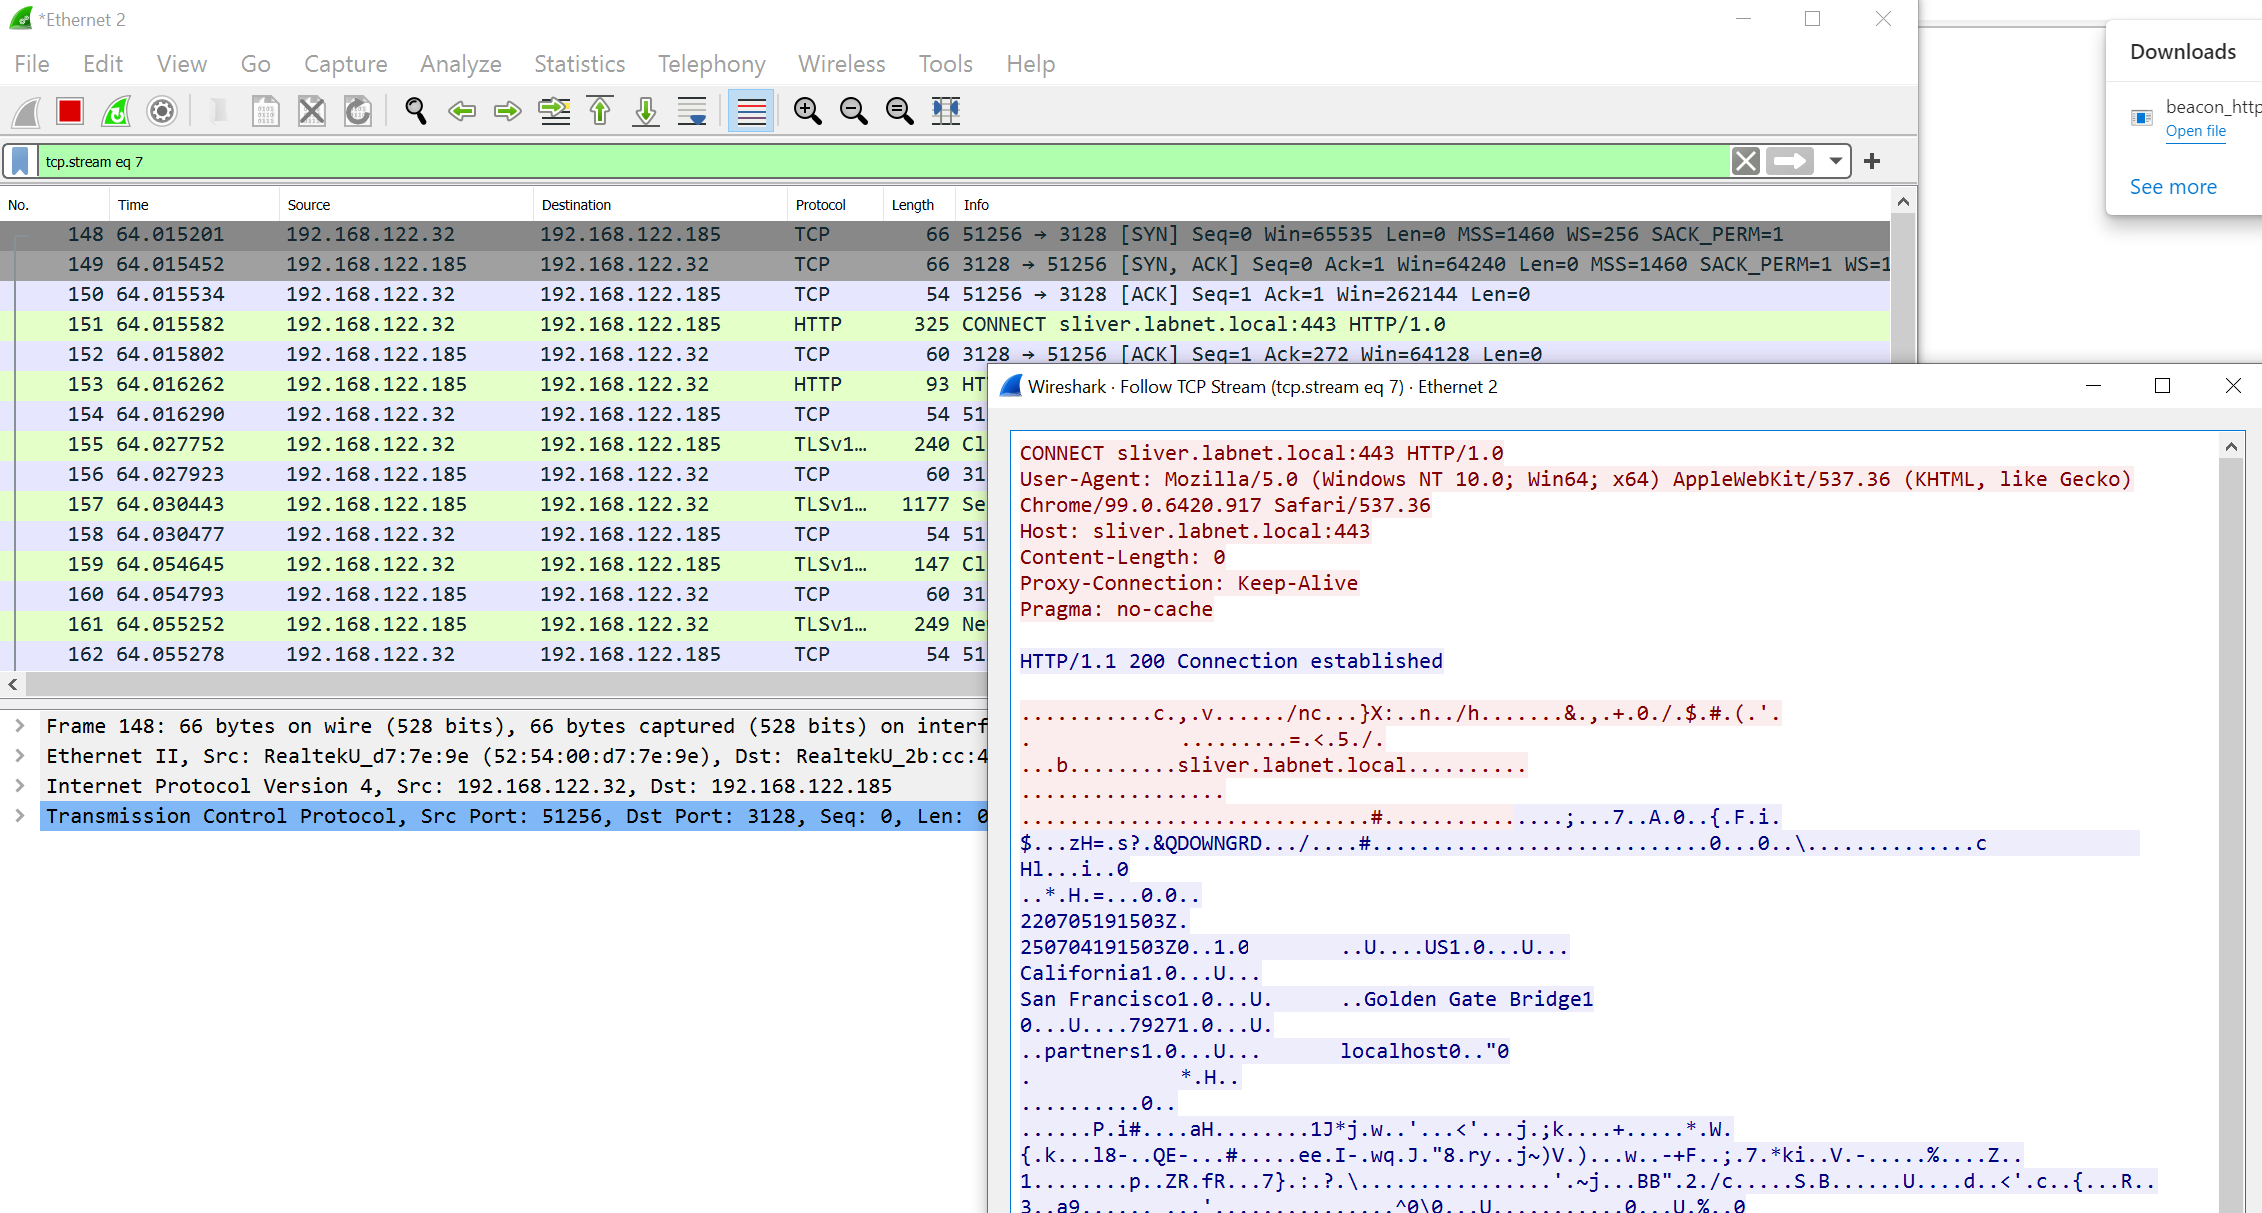This screenshot has height=1213, width=2262.
Task: Expand Transmission Control Protocol row
Action: pos(20,816)
